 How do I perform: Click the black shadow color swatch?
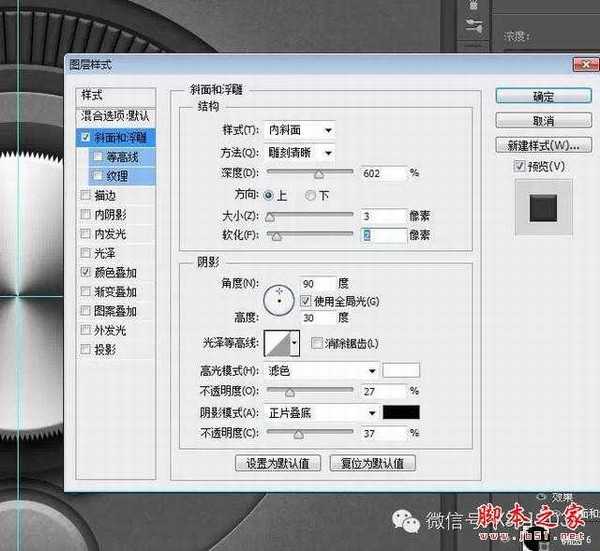[401, 412]
